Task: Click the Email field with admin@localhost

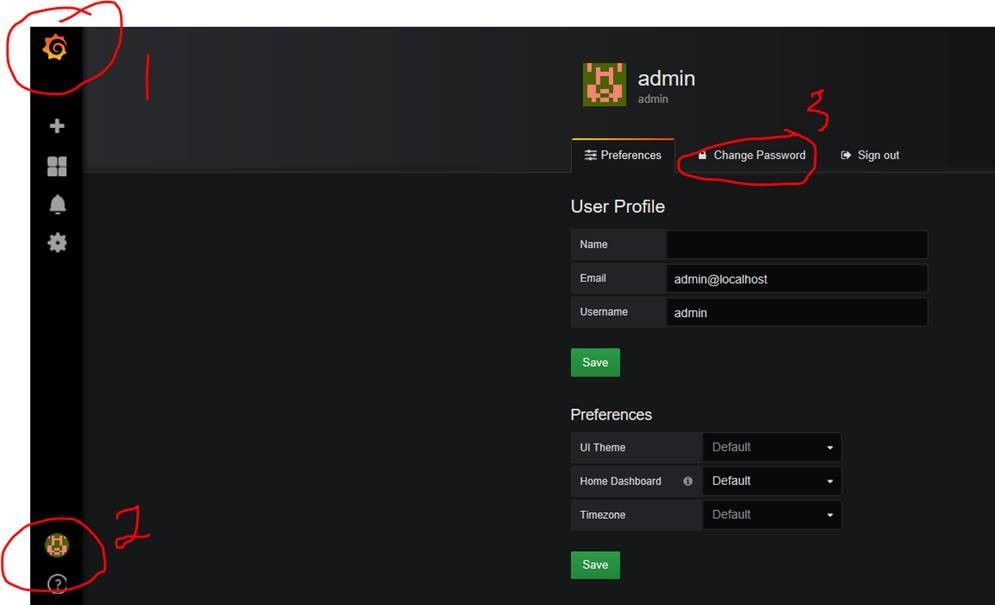Action: click(797, 279)
